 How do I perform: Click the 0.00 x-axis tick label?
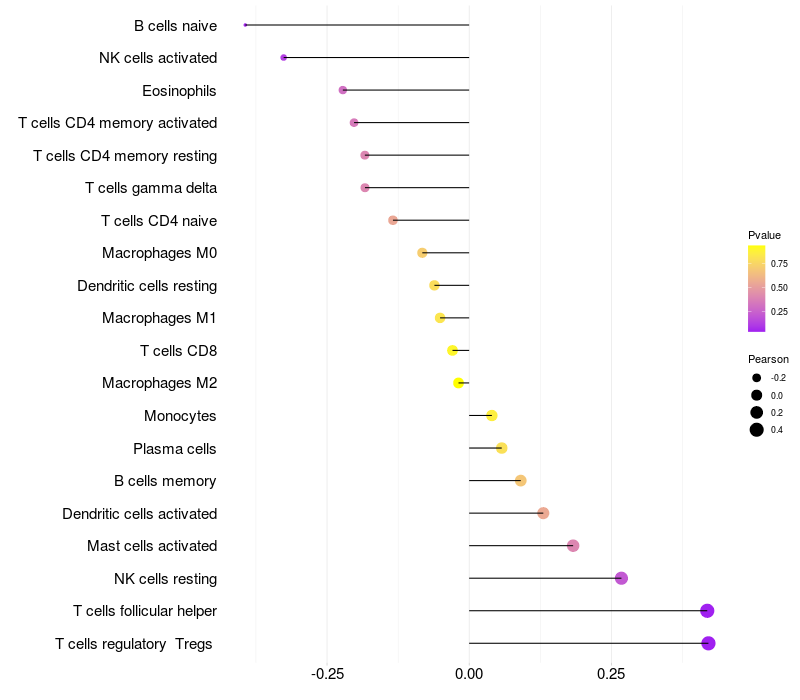[469, 675]
